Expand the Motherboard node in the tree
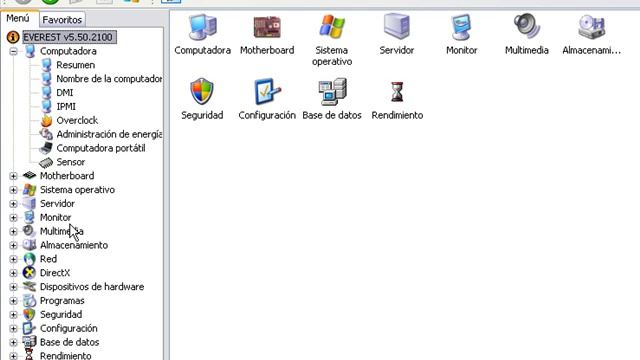Viewport: 640px width, 360px height. pyautogui.click(x=13, y=176)
